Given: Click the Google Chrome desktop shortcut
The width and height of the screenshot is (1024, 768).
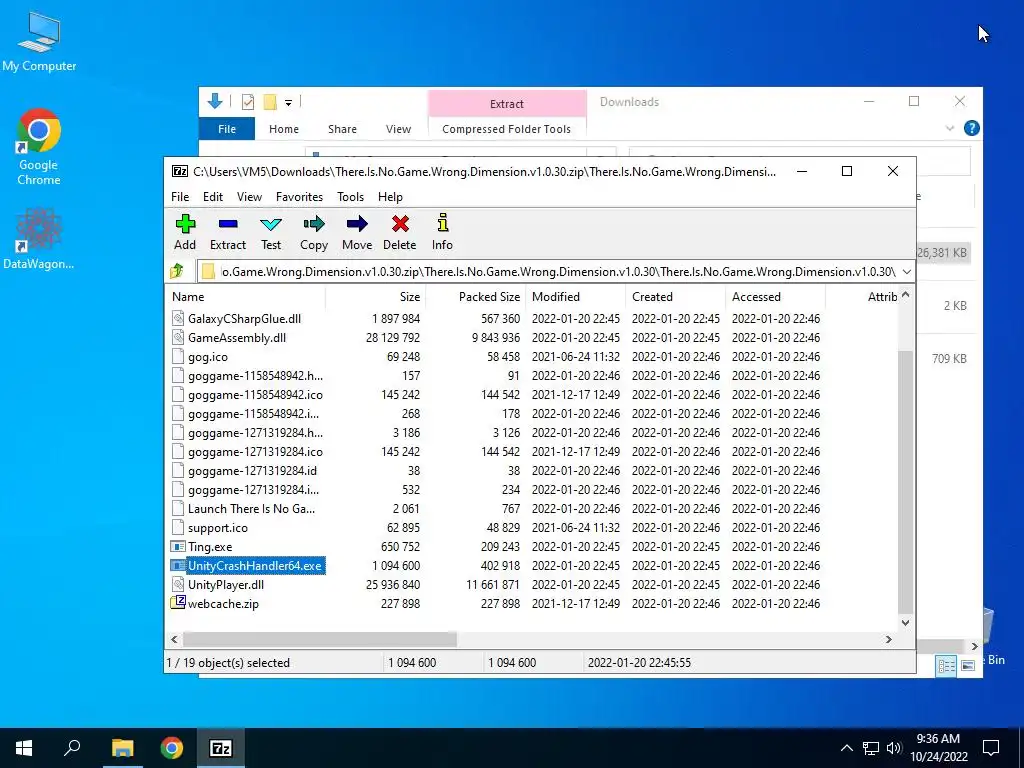Looking at the screenshot, I should pos(39,148).
